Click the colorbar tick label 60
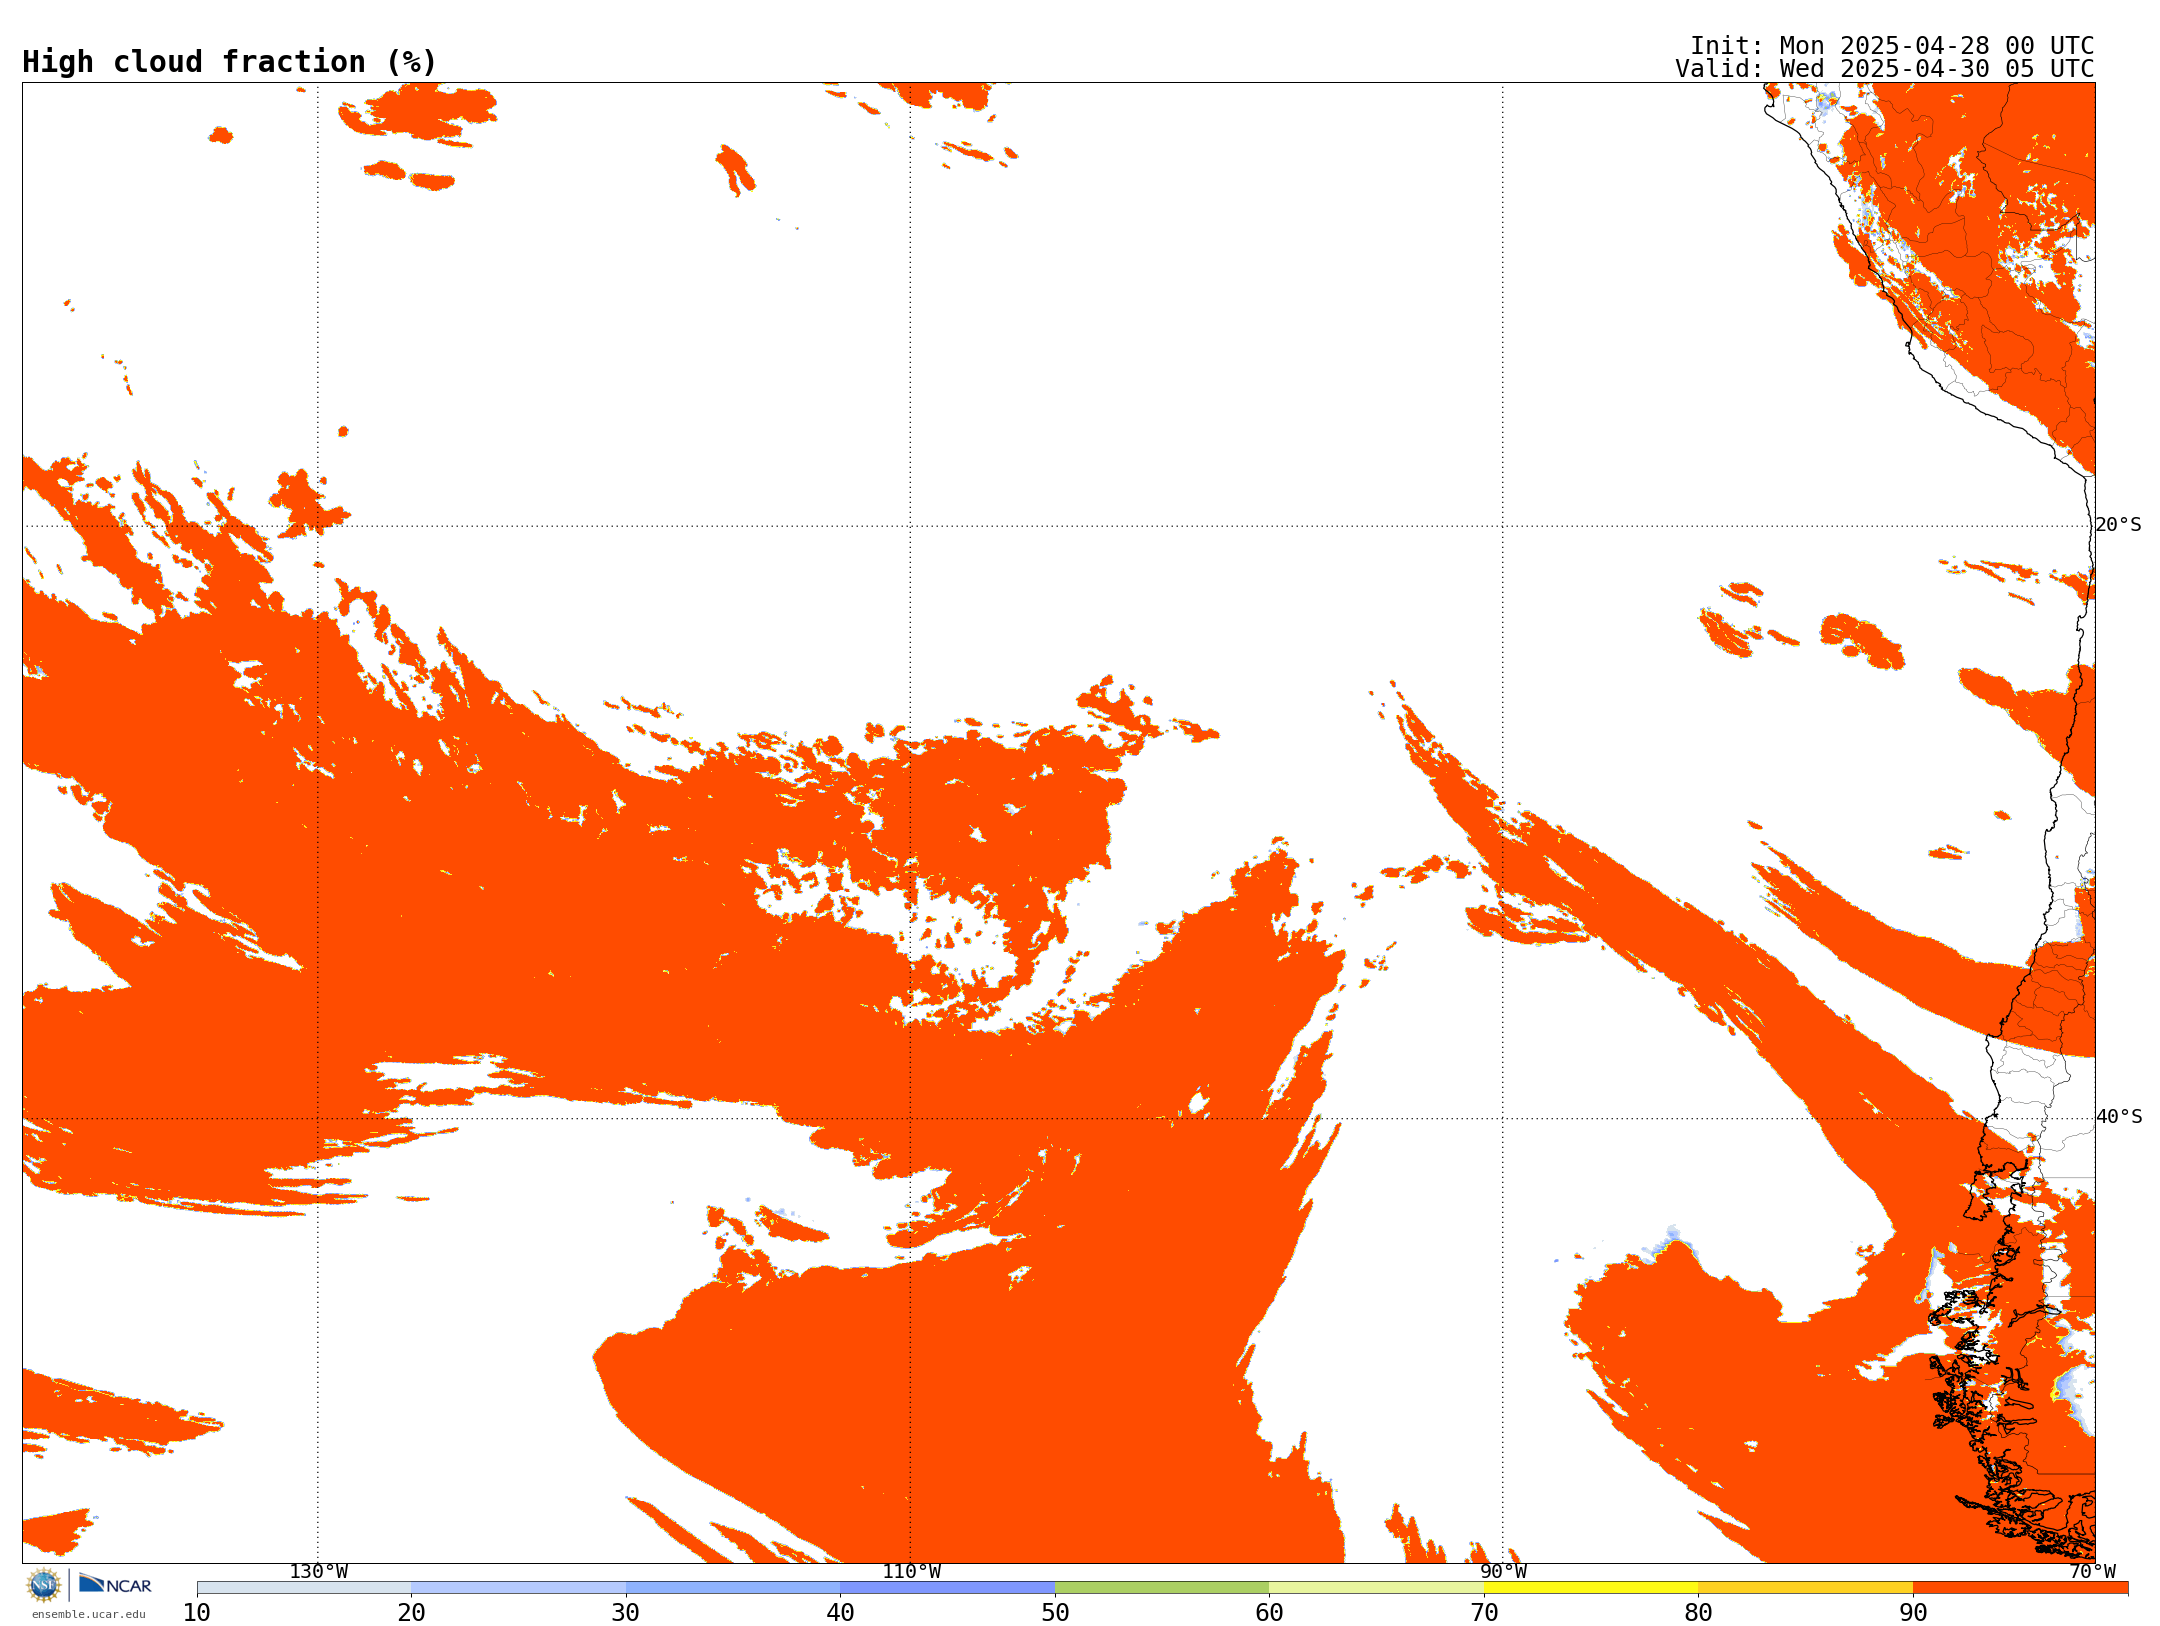This screenshot has width=2160, height=1626. 1269,1613
